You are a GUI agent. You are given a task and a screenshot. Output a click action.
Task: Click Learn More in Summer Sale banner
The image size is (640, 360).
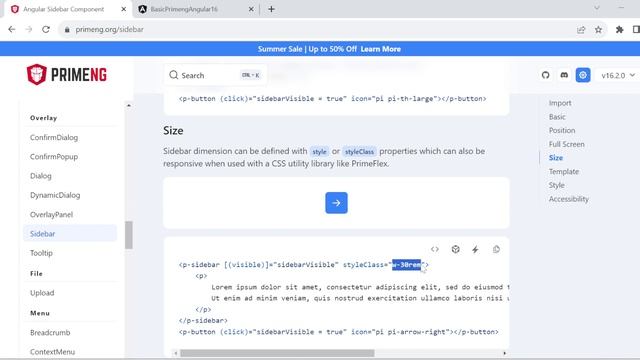point(380,49)
